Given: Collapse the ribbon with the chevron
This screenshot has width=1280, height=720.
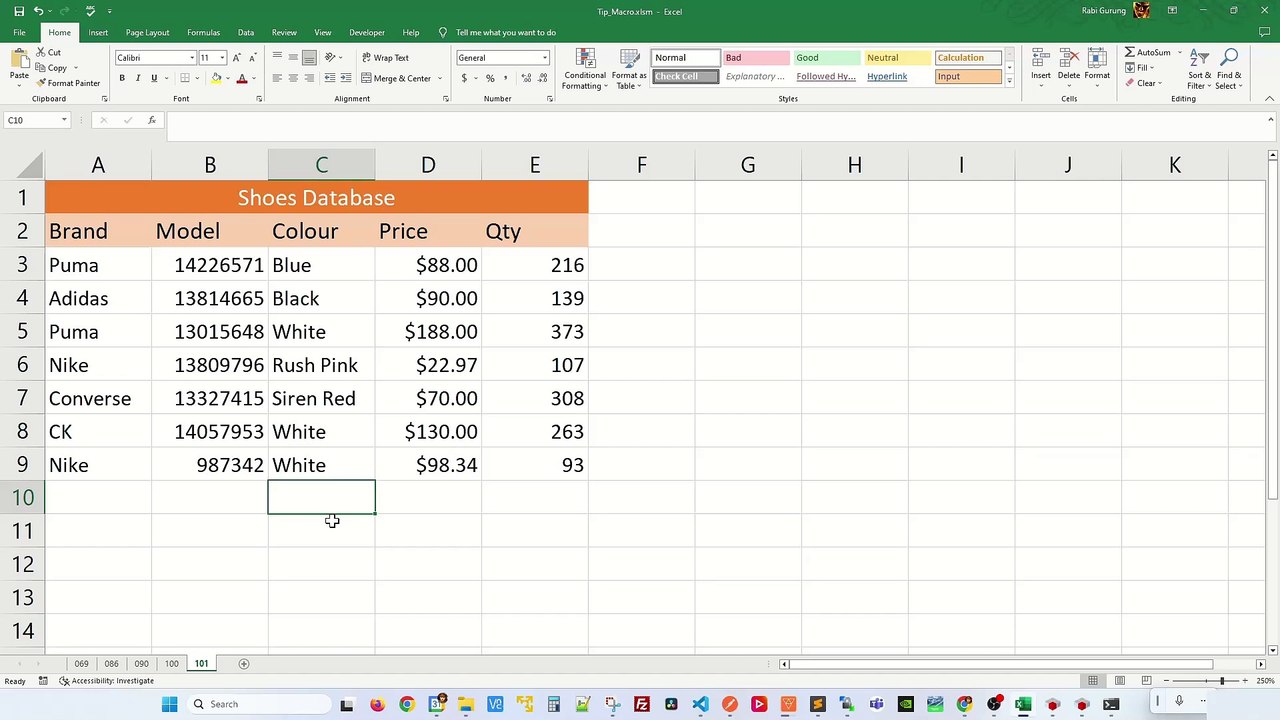Looking at the screenshot, I should 1270,98.
